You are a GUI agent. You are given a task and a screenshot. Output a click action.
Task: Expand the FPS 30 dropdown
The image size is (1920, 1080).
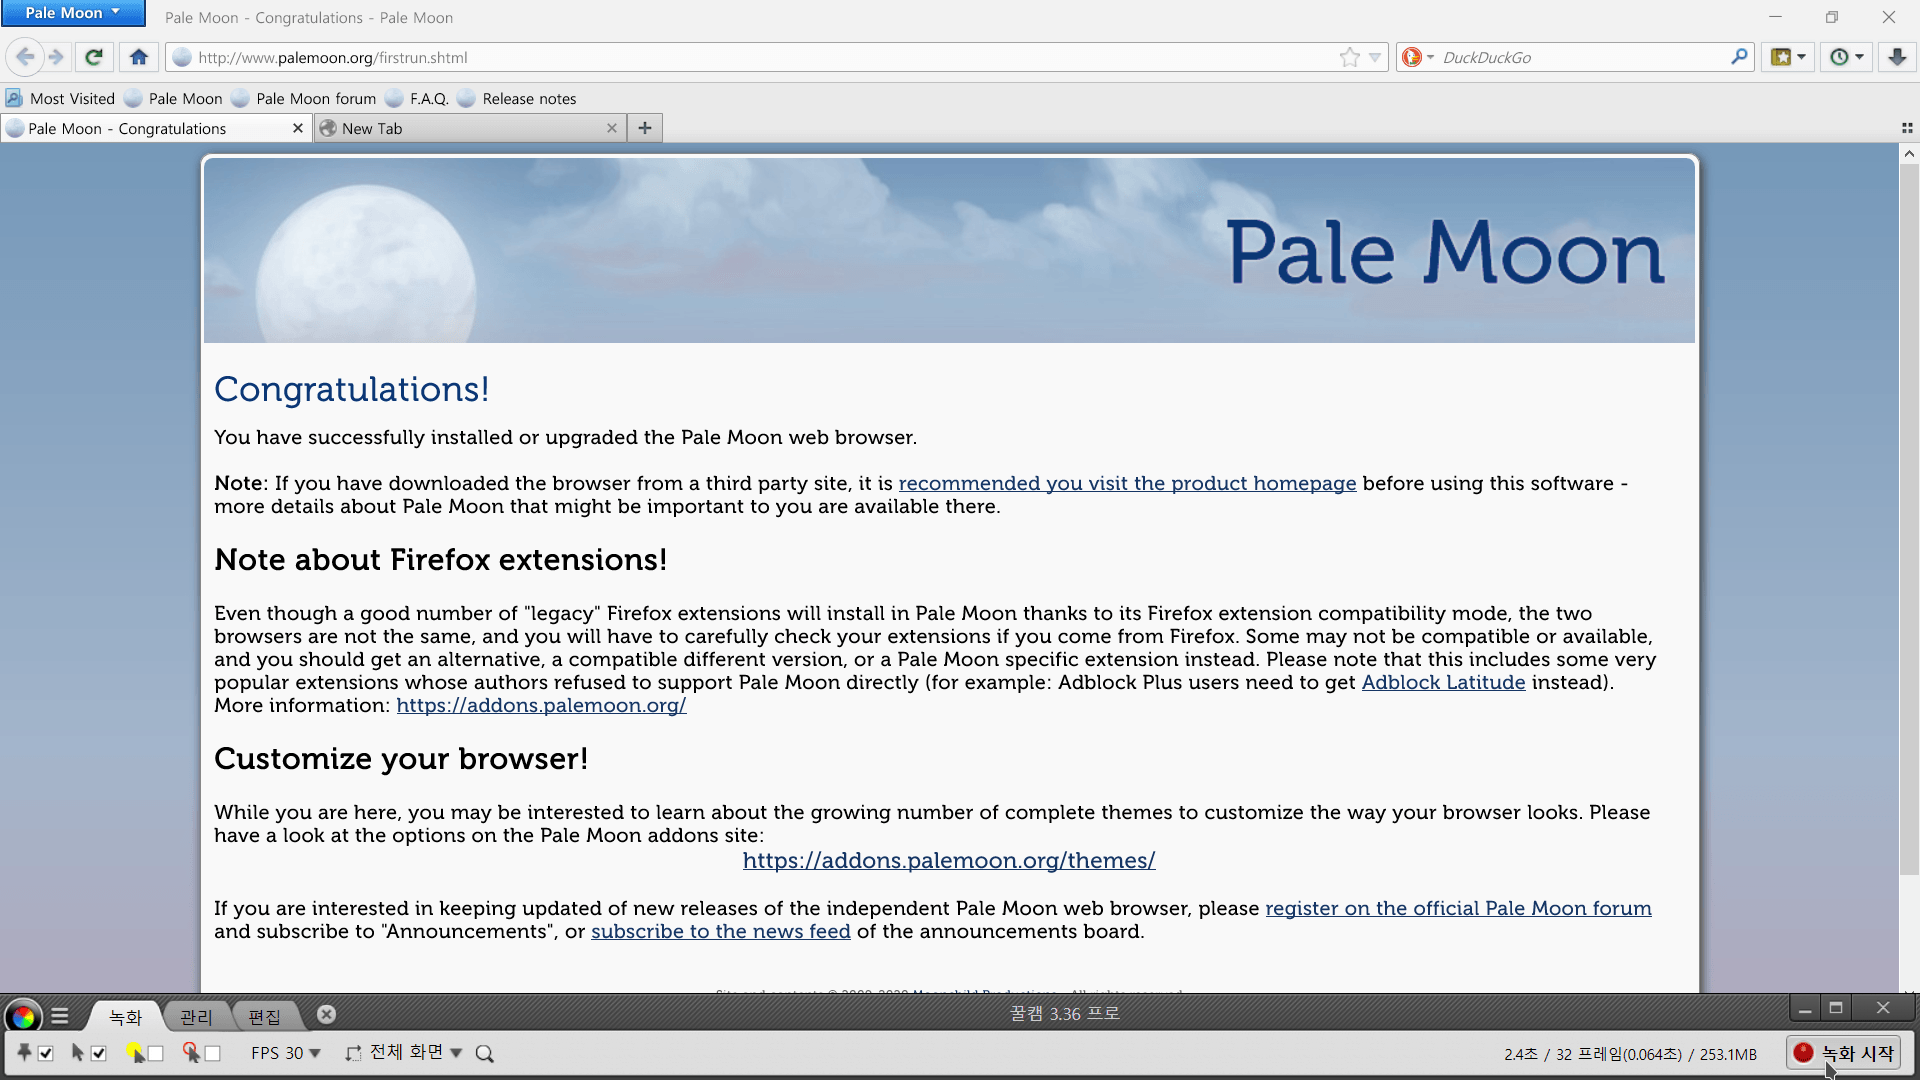pyautogui.click(x=315, y=1053)
